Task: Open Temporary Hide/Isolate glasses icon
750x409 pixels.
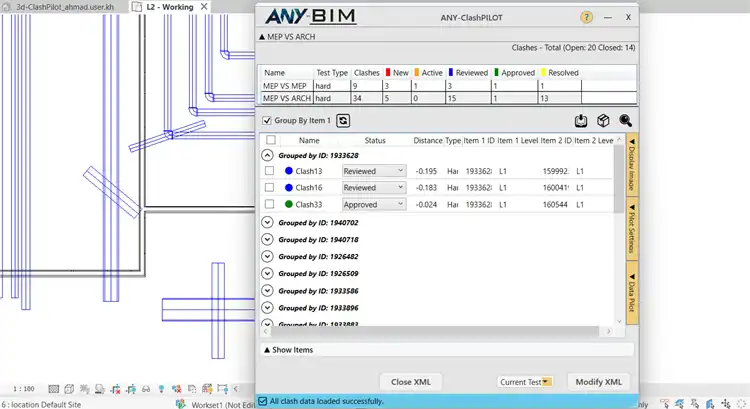Action: (x=146, y=389)
